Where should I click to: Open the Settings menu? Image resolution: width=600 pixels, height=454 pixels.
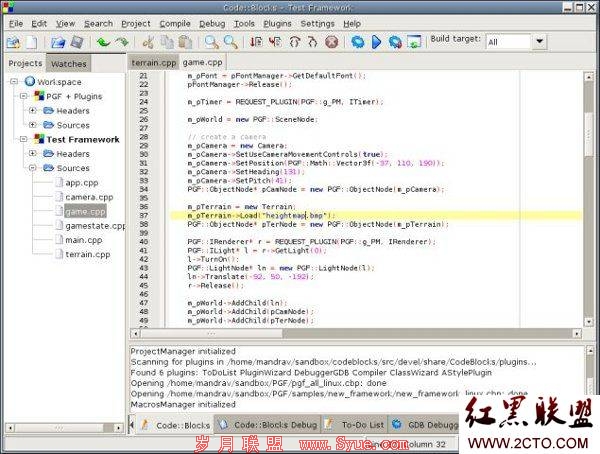(317, 24)
